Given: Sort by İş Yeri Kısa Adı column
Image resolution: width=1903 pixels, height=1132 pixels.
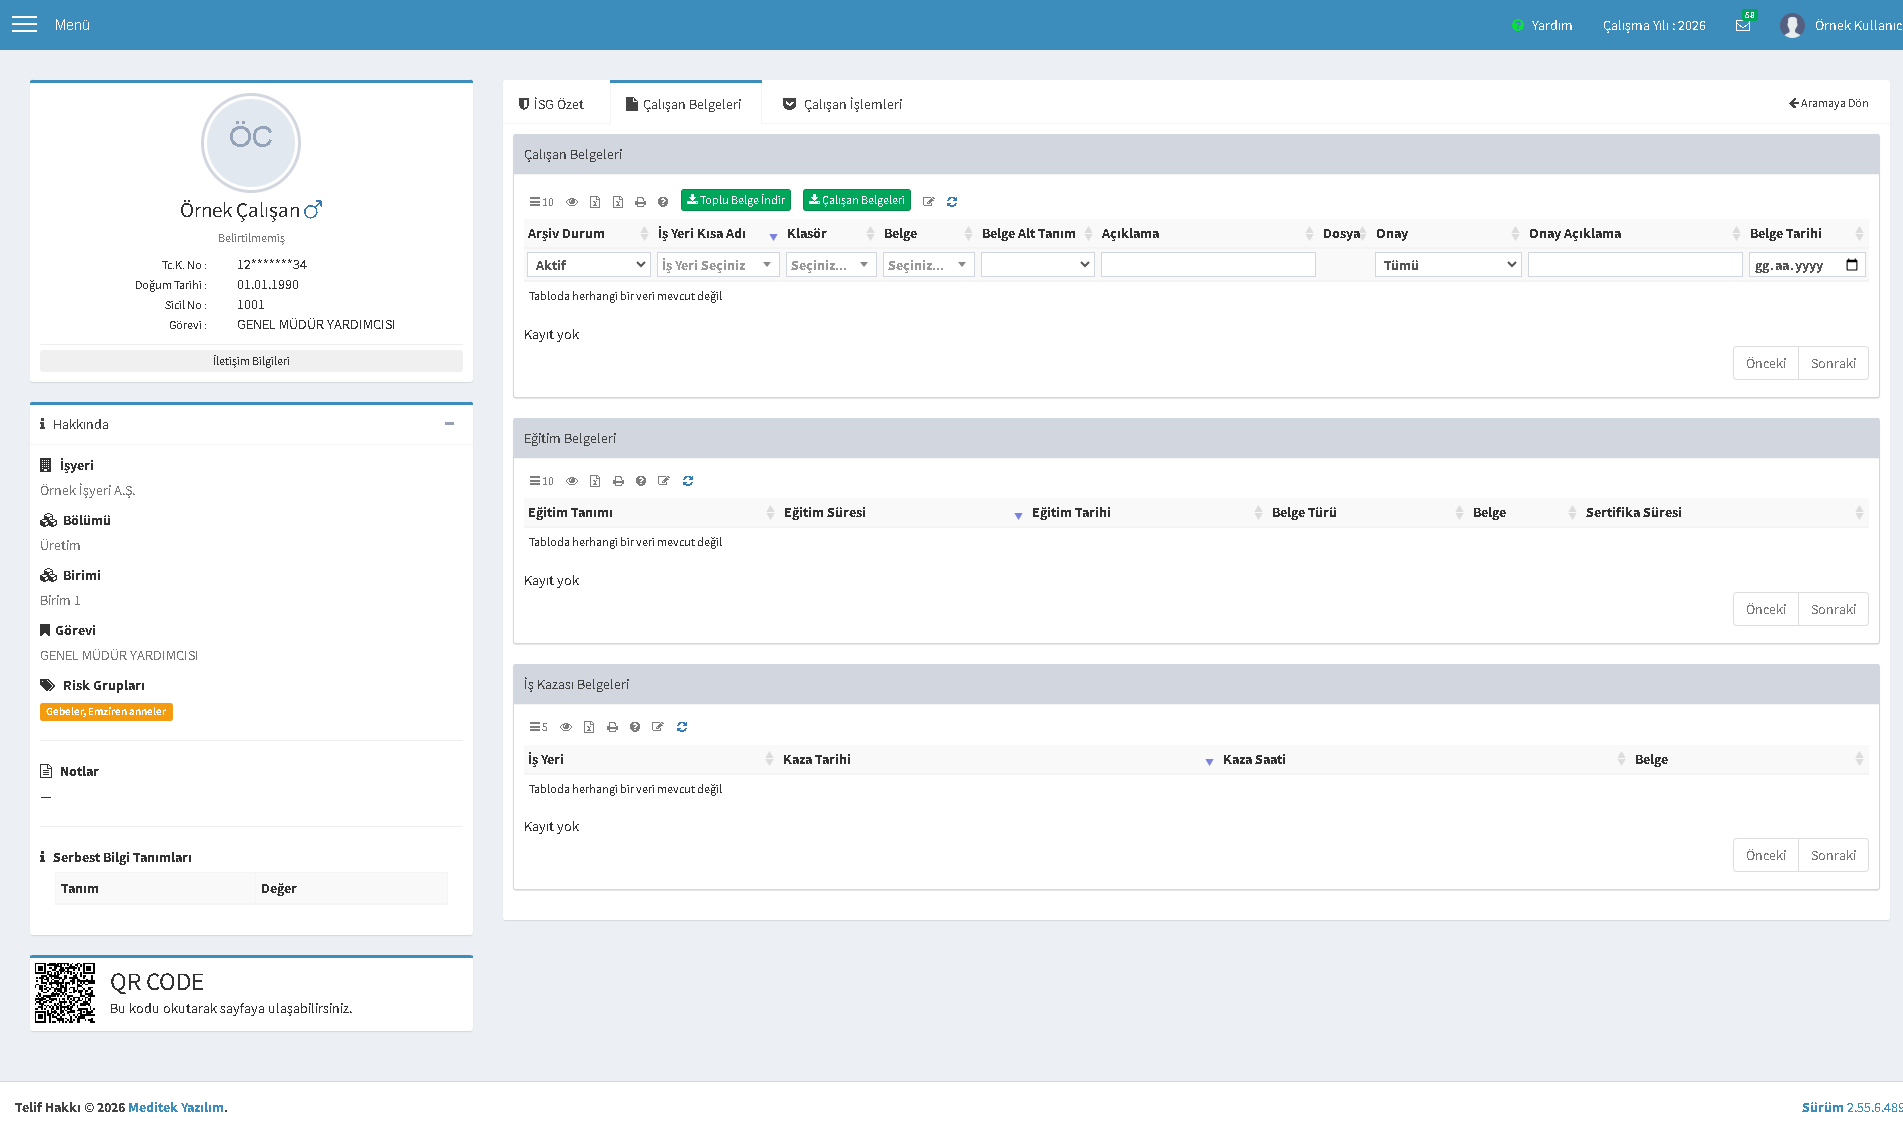Looking at the screenshot, I should point(717,234).
